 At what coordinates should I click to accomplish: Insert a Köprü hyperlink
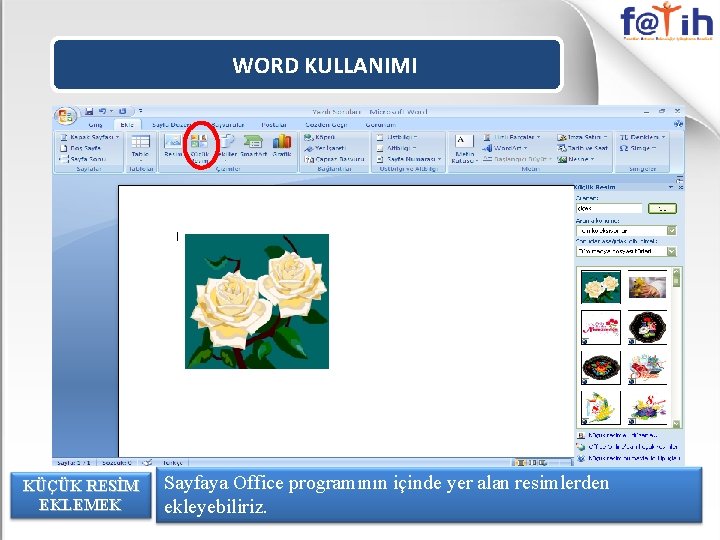pyautogui.click(x=320, y=137)
